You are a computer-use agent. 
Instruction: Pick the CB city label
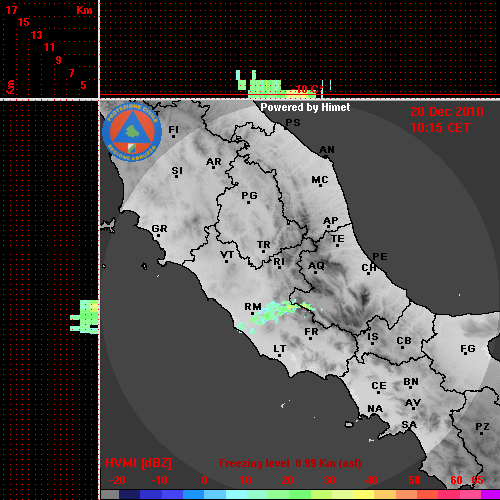(x=404, y=341)
